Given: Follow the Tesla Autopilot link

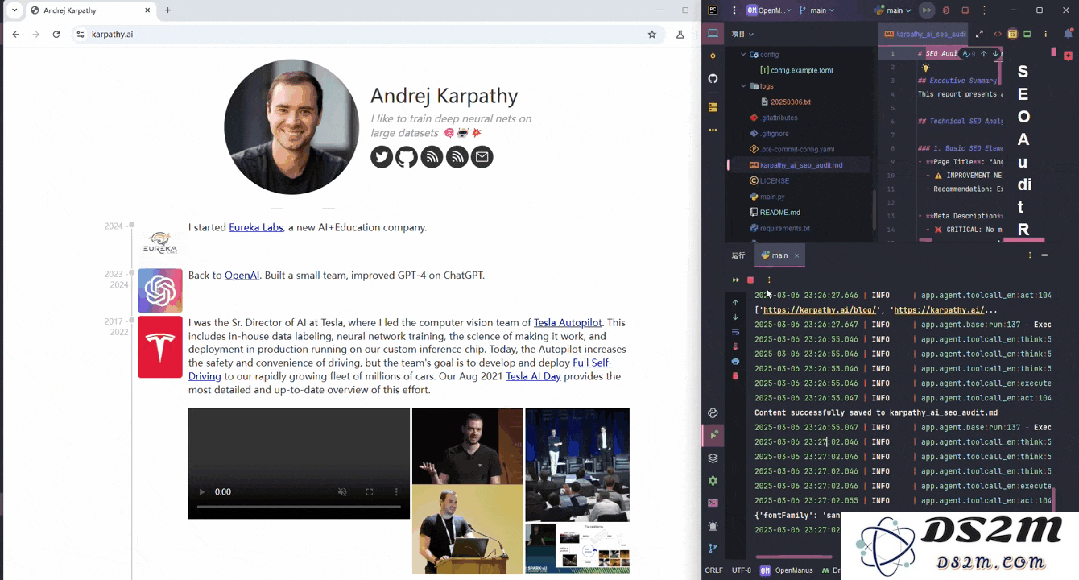Looking at the screenshot, I should [x=568, y=322].
